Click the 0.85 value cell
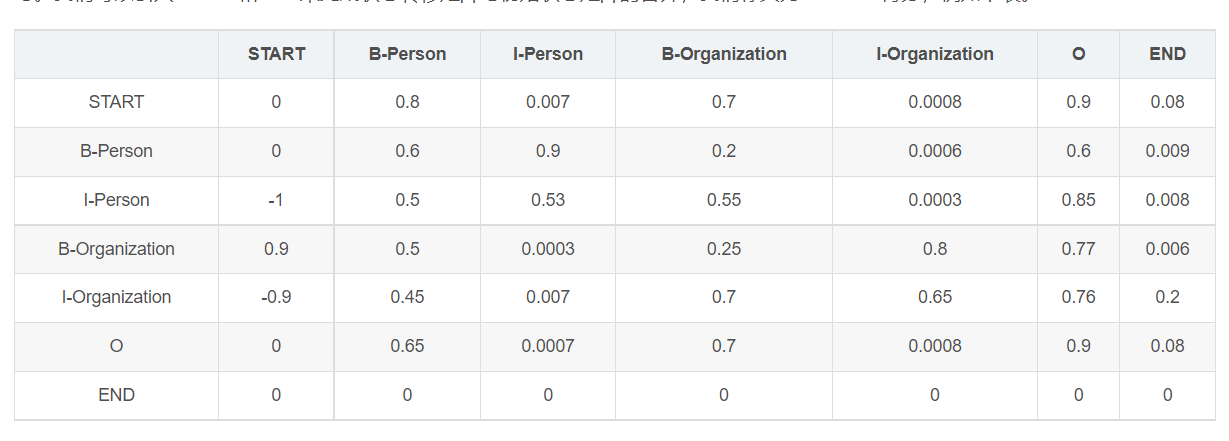This screenshot has width=1229, height=441. [1078, 200]
